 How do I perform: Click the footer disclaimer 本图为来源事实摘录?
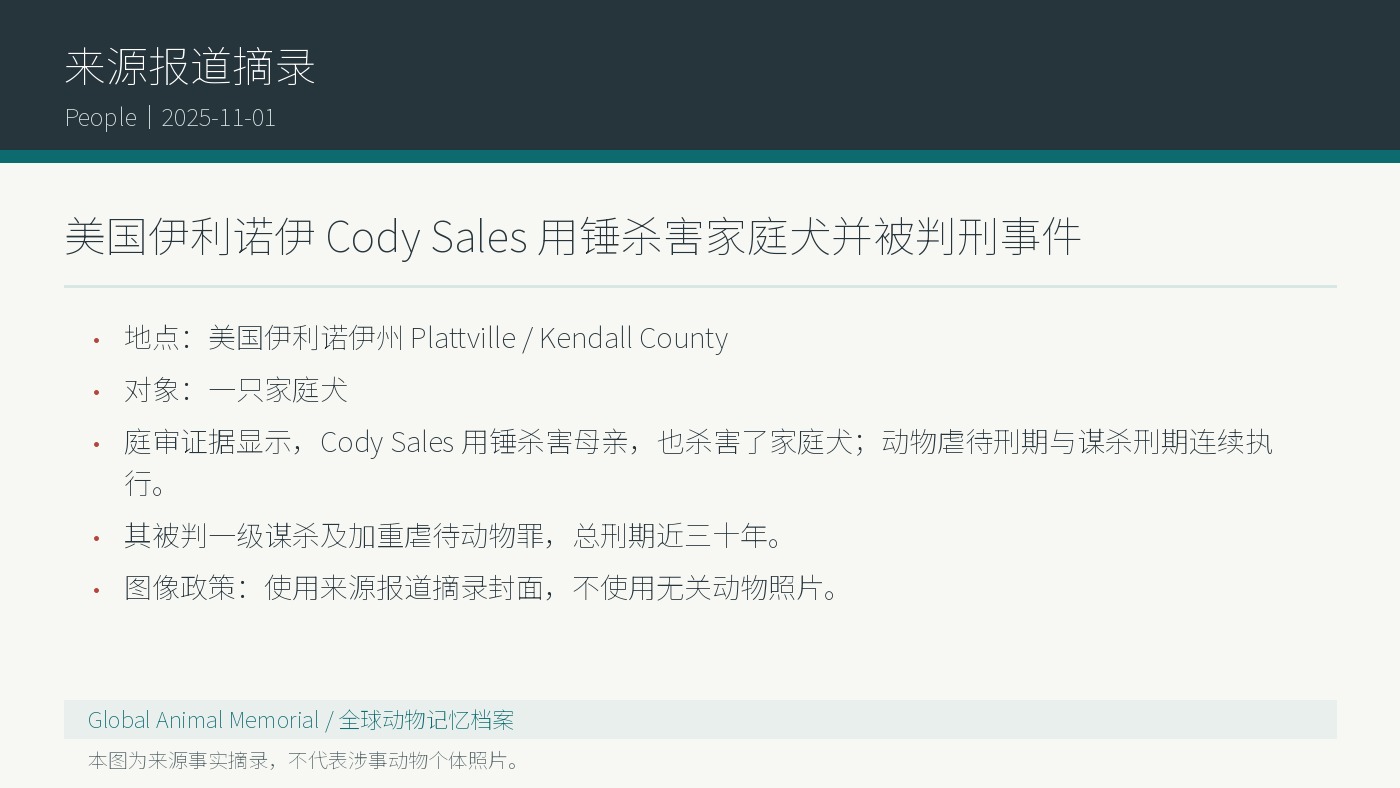point(306,760)
